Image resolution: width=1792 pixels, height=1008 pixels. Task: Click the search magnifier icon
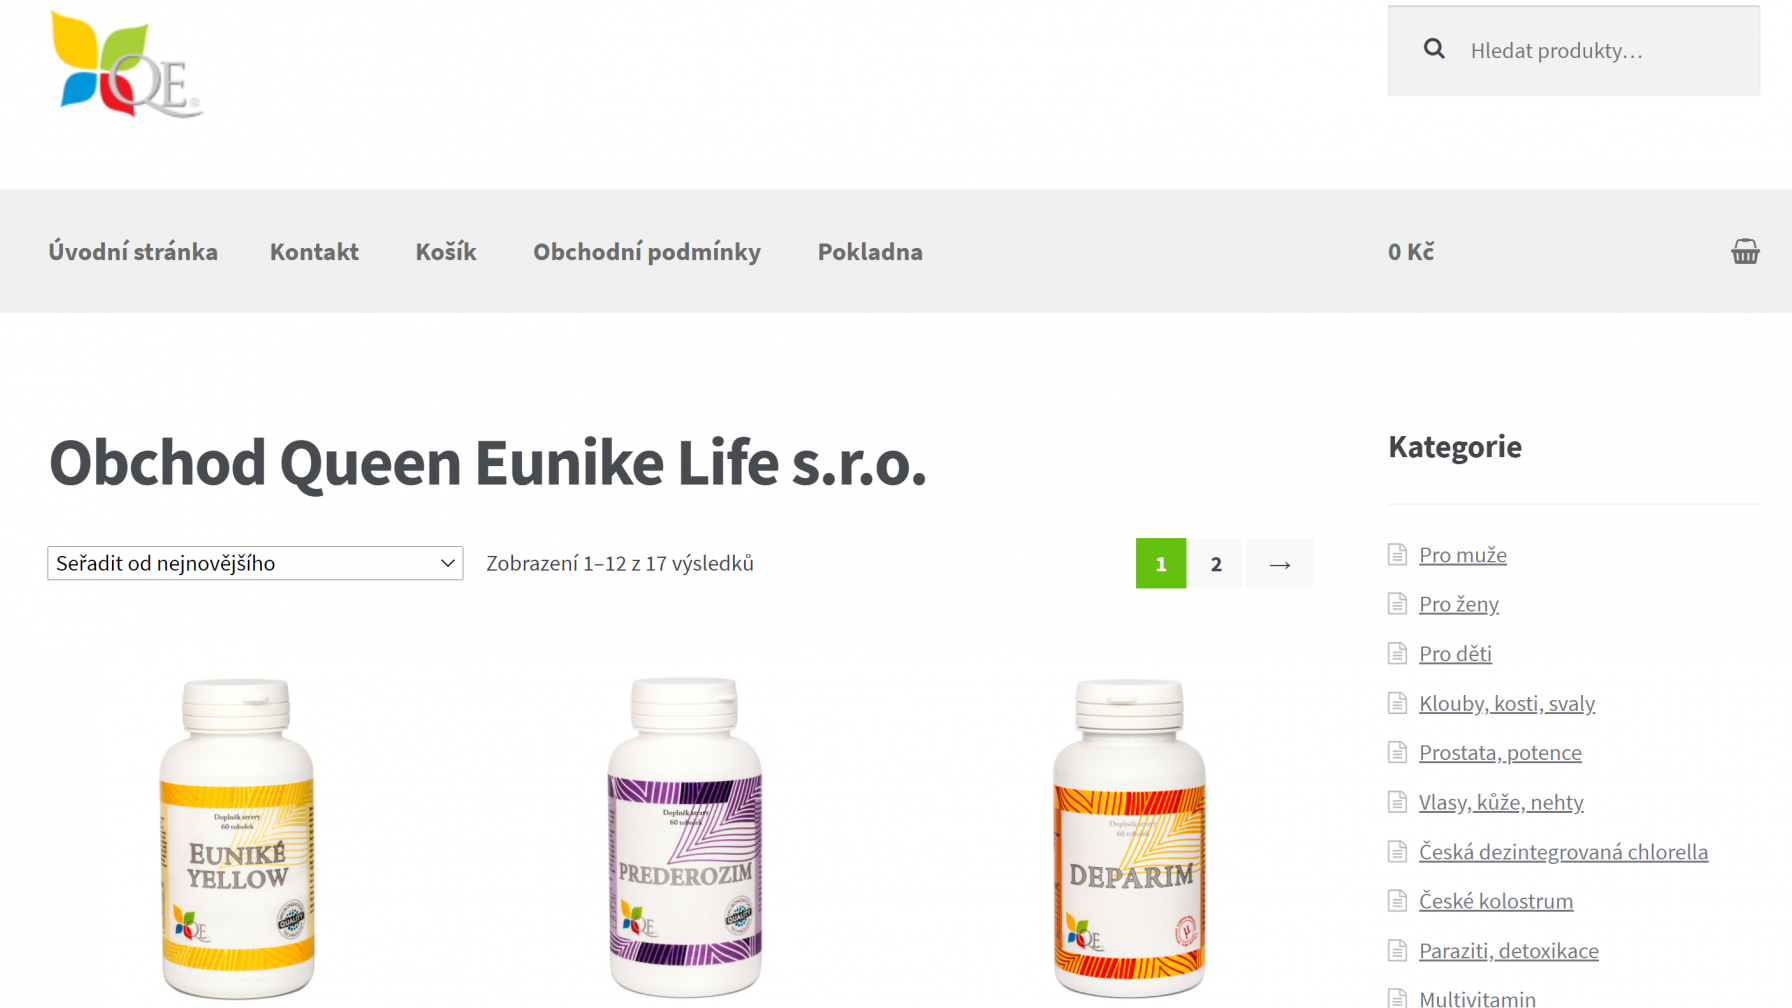point(1434,49)
